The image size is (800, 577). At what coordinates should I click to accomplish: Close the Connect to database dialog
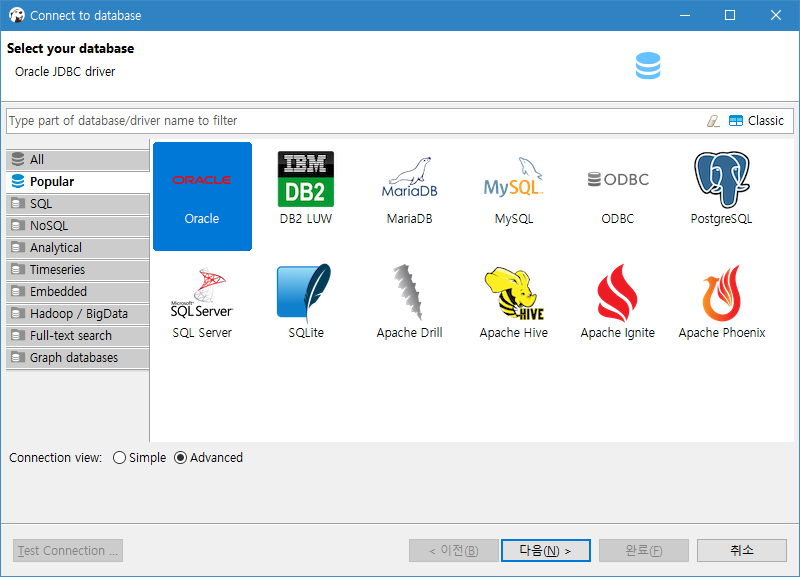click(x=776, y=15)
